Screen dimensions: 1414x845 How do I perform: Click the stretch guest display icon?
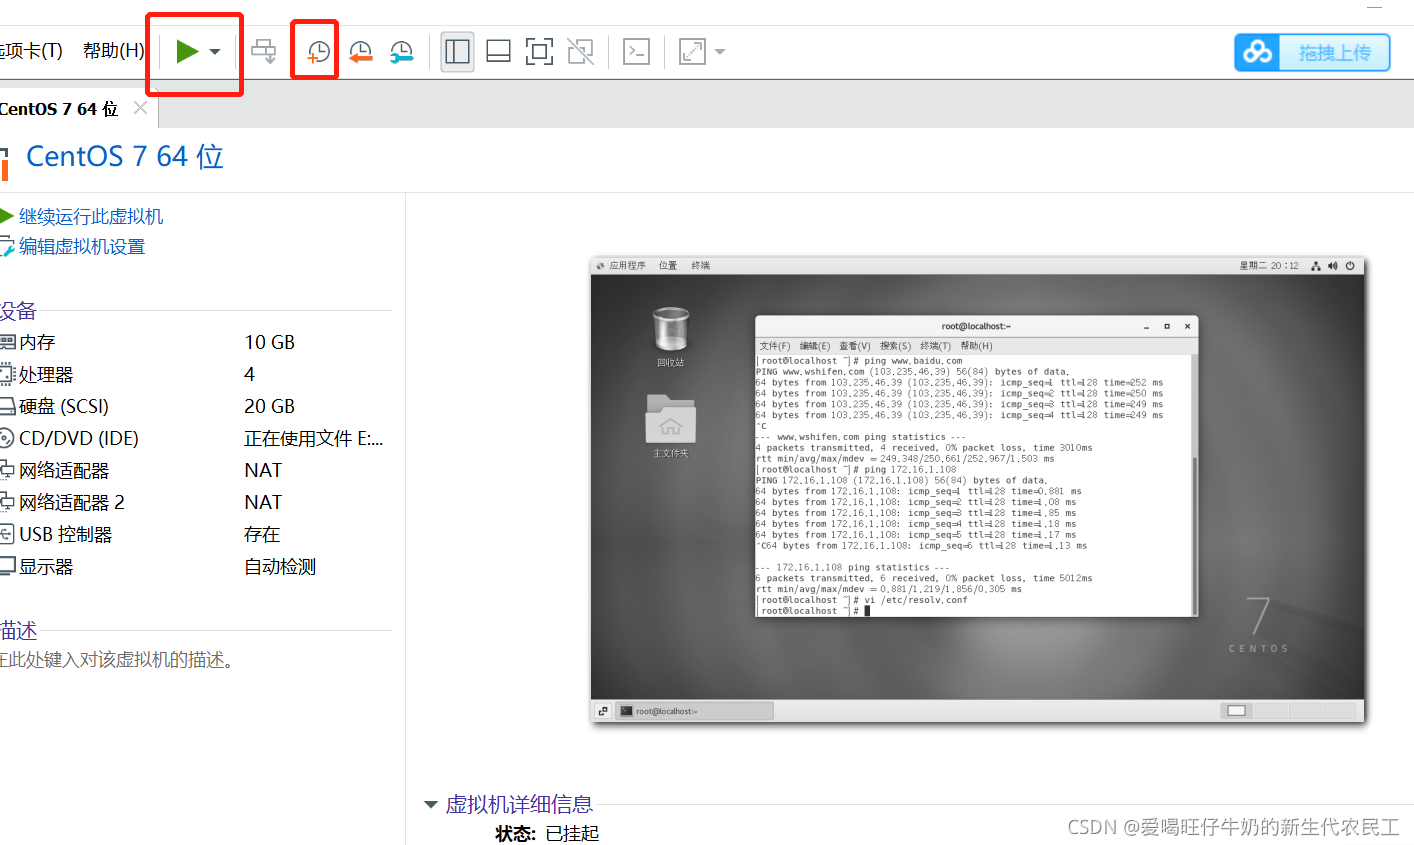click(692, 51)
